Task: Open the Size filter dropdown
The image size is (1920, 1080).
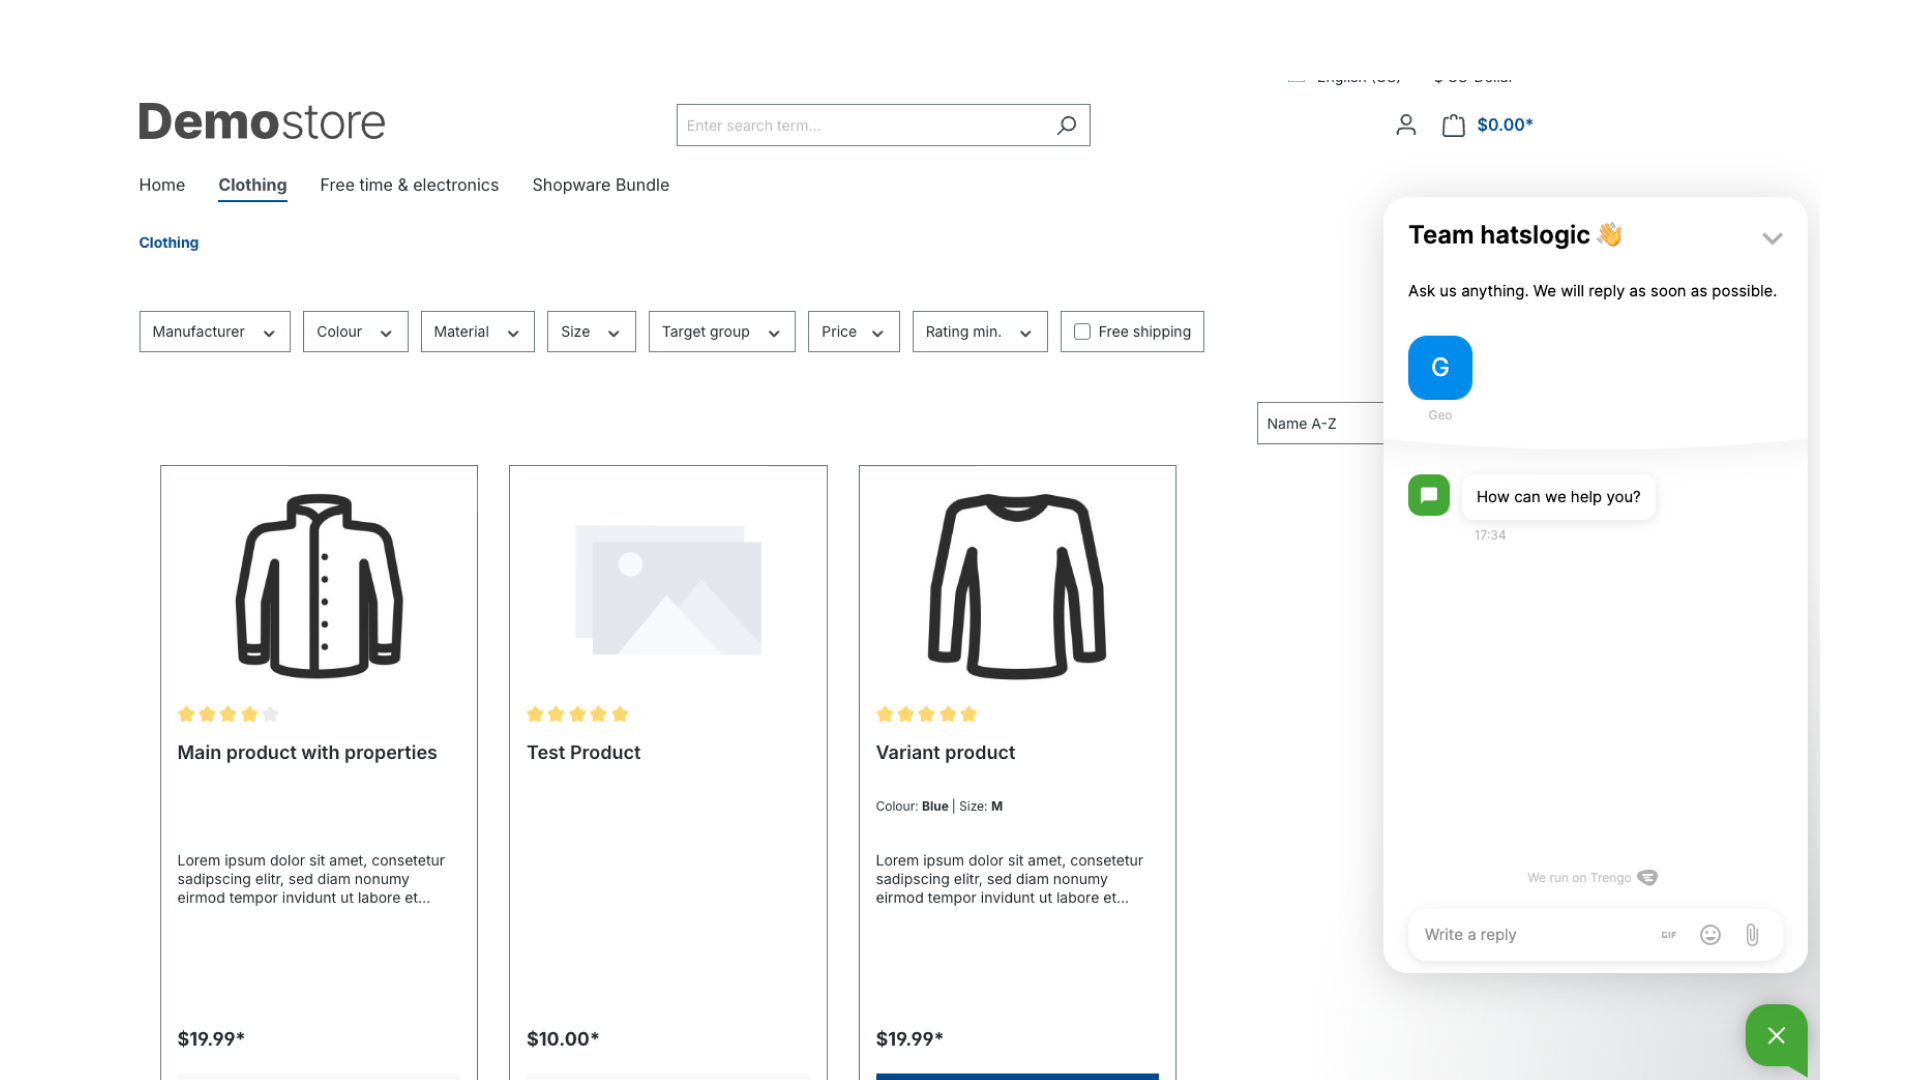Action: (589, 332)
